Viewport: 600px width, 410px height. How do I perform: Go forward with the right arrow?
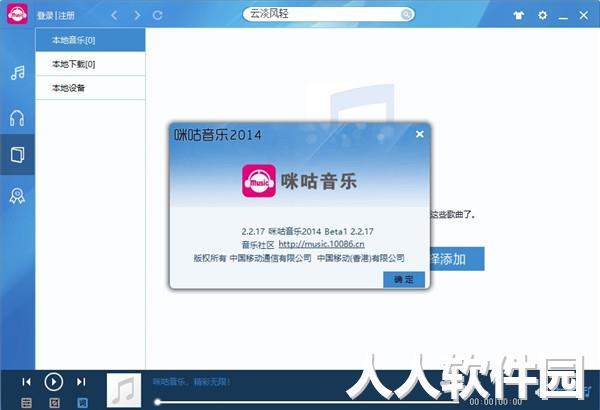137,15
